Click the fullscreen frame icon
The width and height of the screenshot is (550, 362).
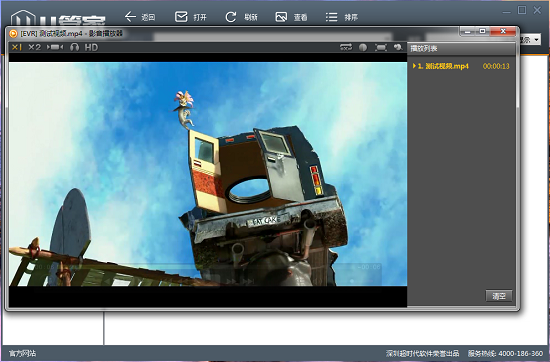pyautogui.click(x=381, y=47)
